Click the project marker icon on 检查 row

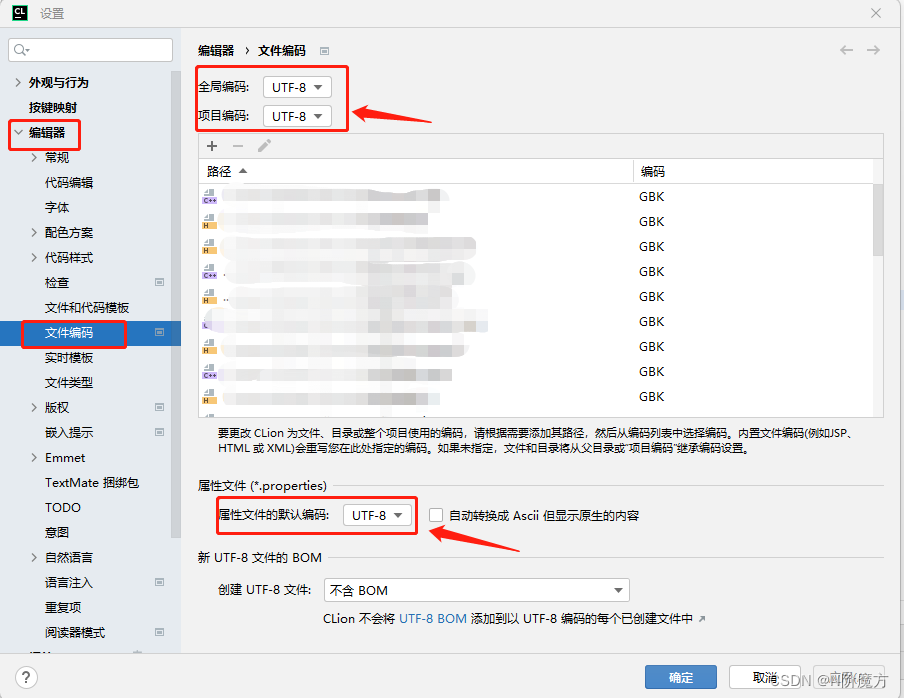point(160,282)
